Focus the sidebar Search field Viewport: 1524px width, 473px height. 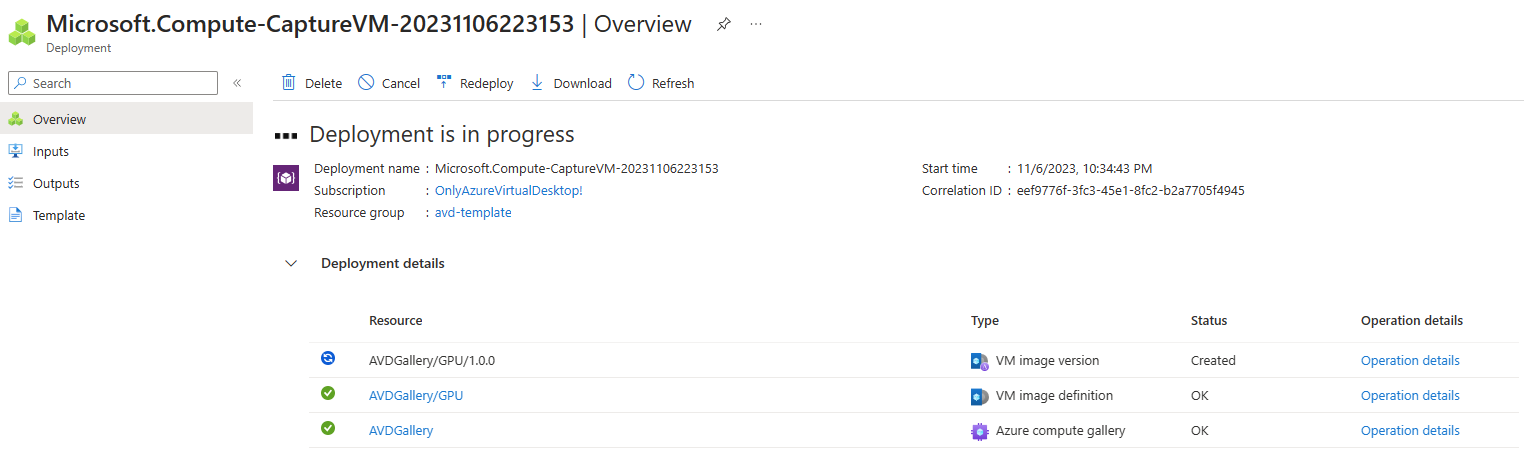112,83
